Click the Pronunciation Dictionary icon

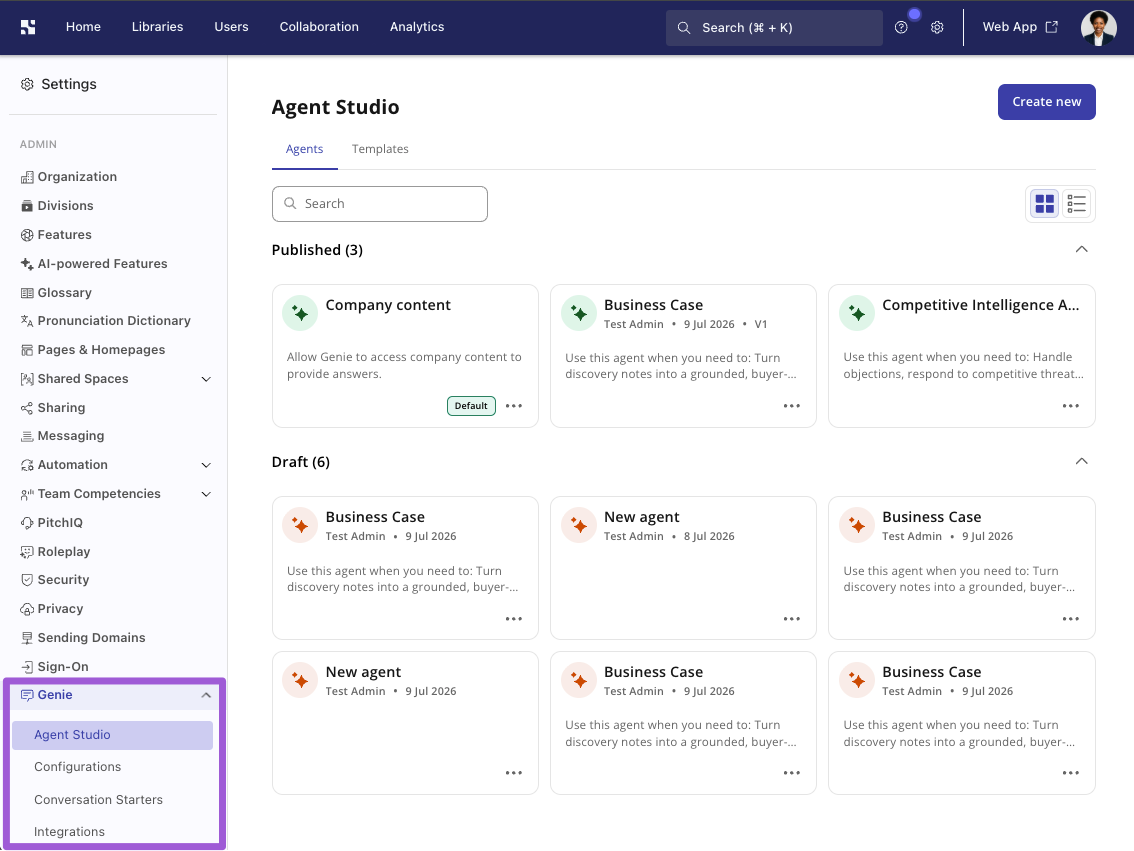point(27,321)
